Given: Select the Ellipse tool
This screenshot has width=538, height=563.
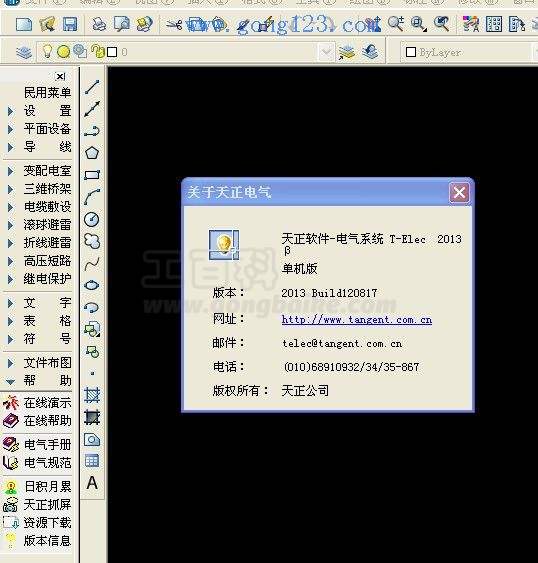Looking at the screenshot, I should [x=92, y=285].
